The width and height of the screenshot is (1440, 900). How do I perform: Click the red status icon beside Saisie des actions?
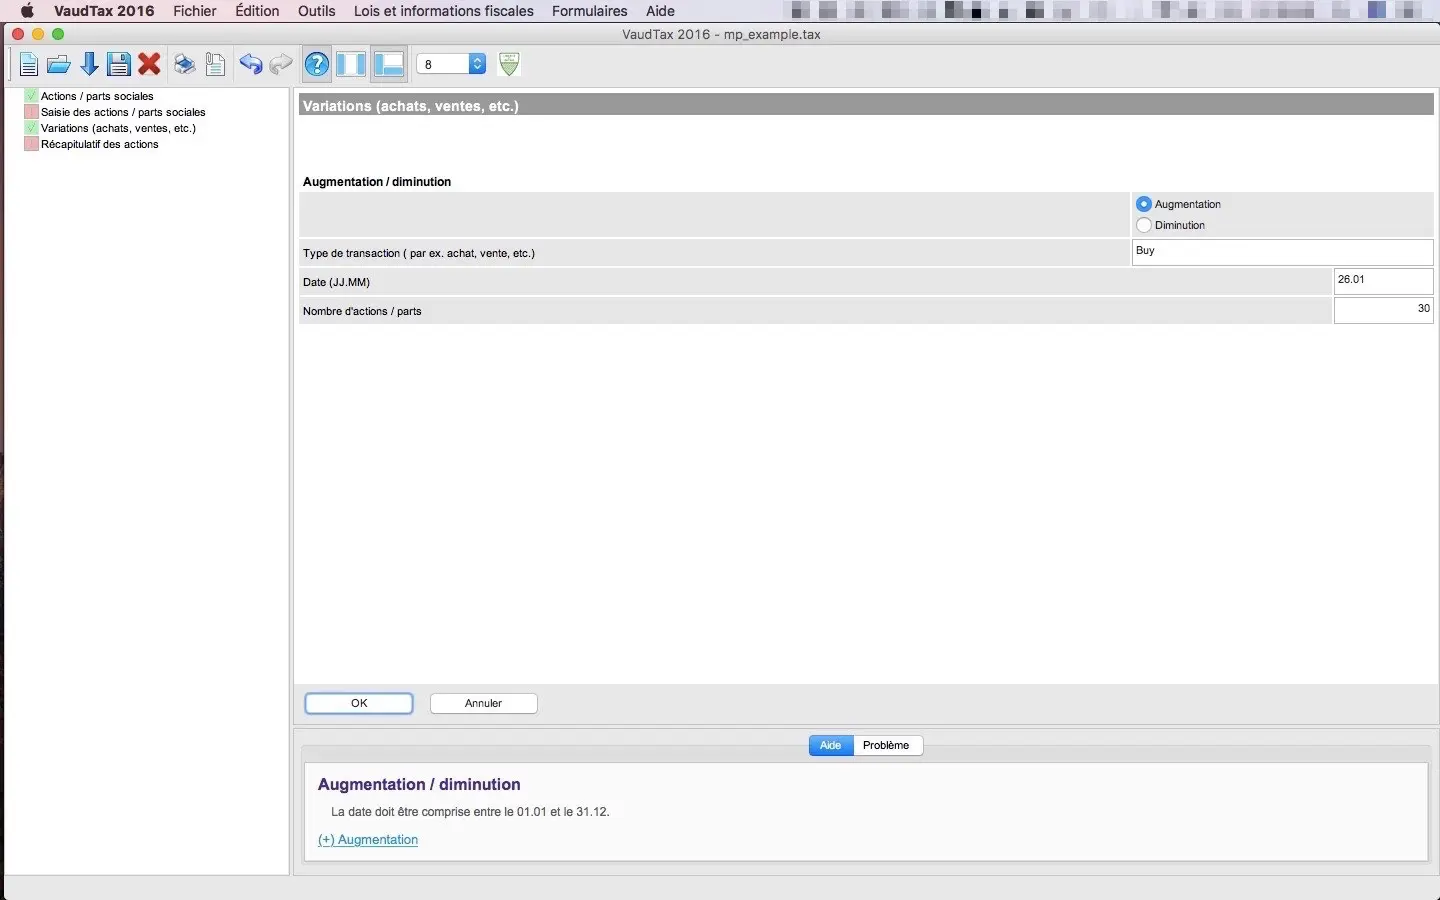(x=31, y=112)
